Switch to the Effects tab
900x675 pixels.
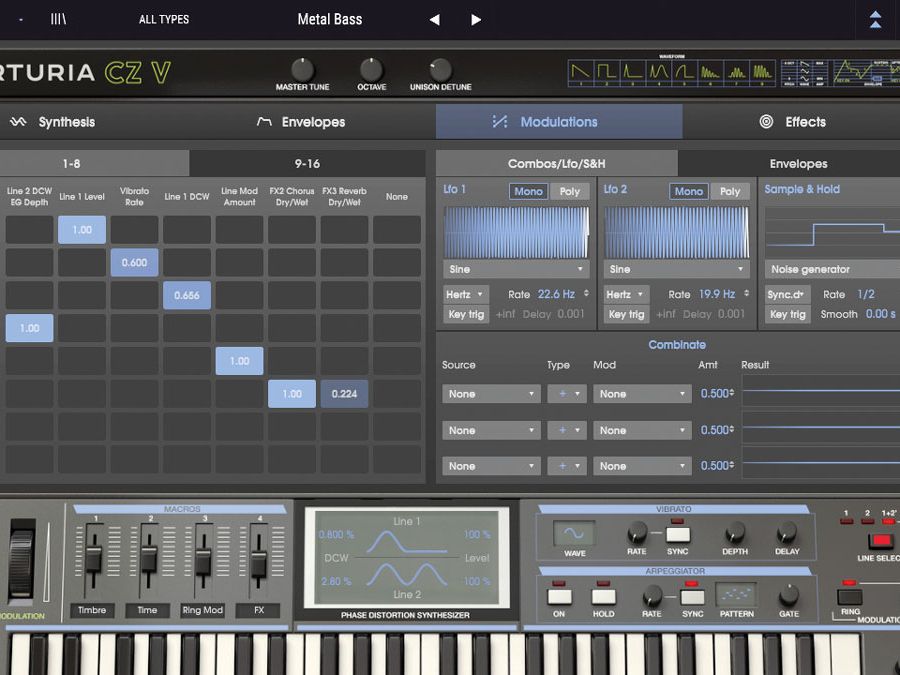pyautogui.click(x=792, y=122)
